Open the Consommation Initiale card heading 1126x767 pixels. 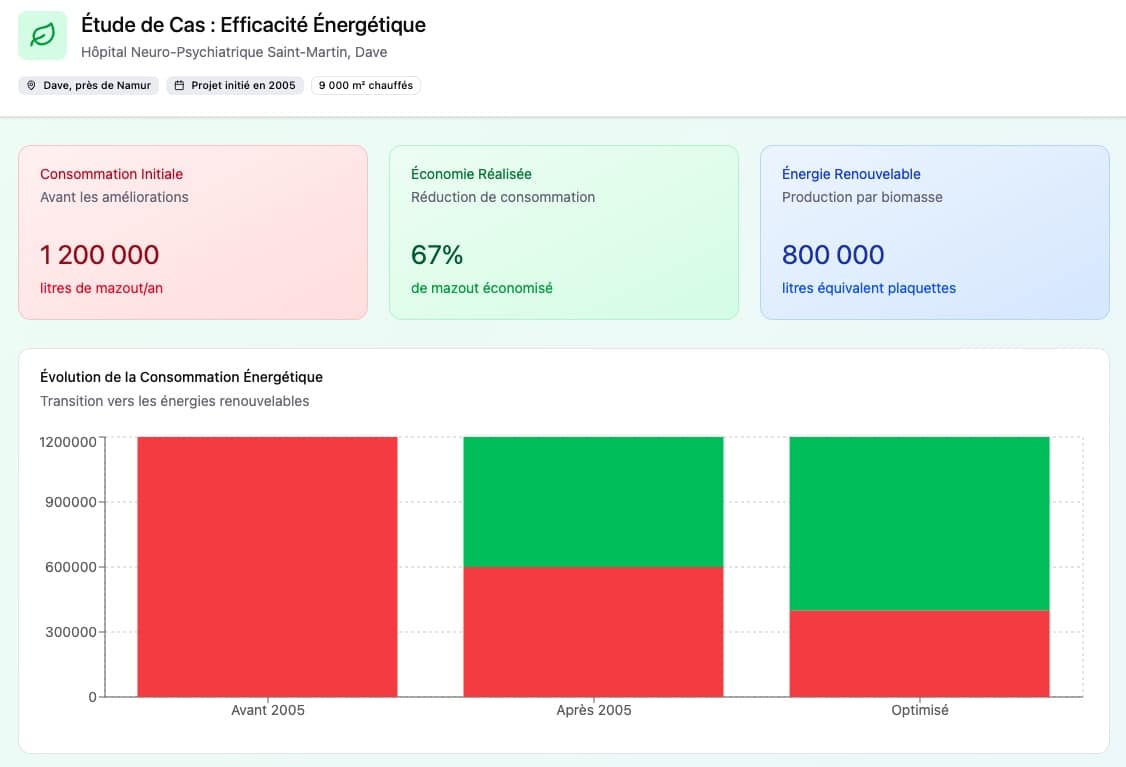coord(111,174)
